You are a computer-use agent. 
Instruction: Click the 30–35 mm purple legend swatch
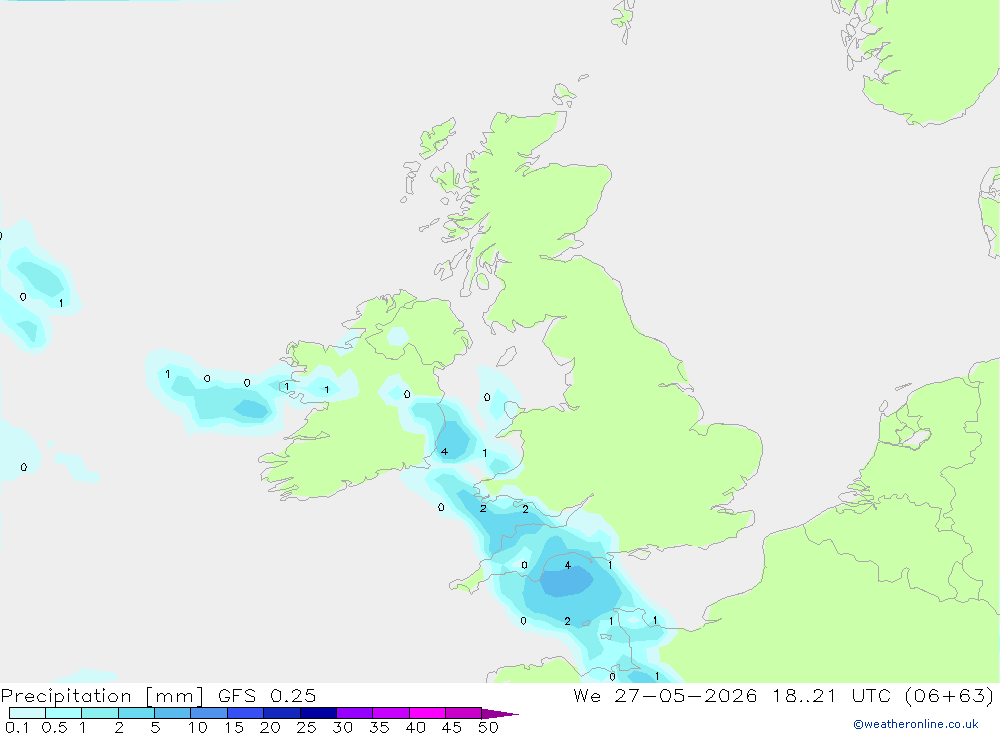[354, 713]
